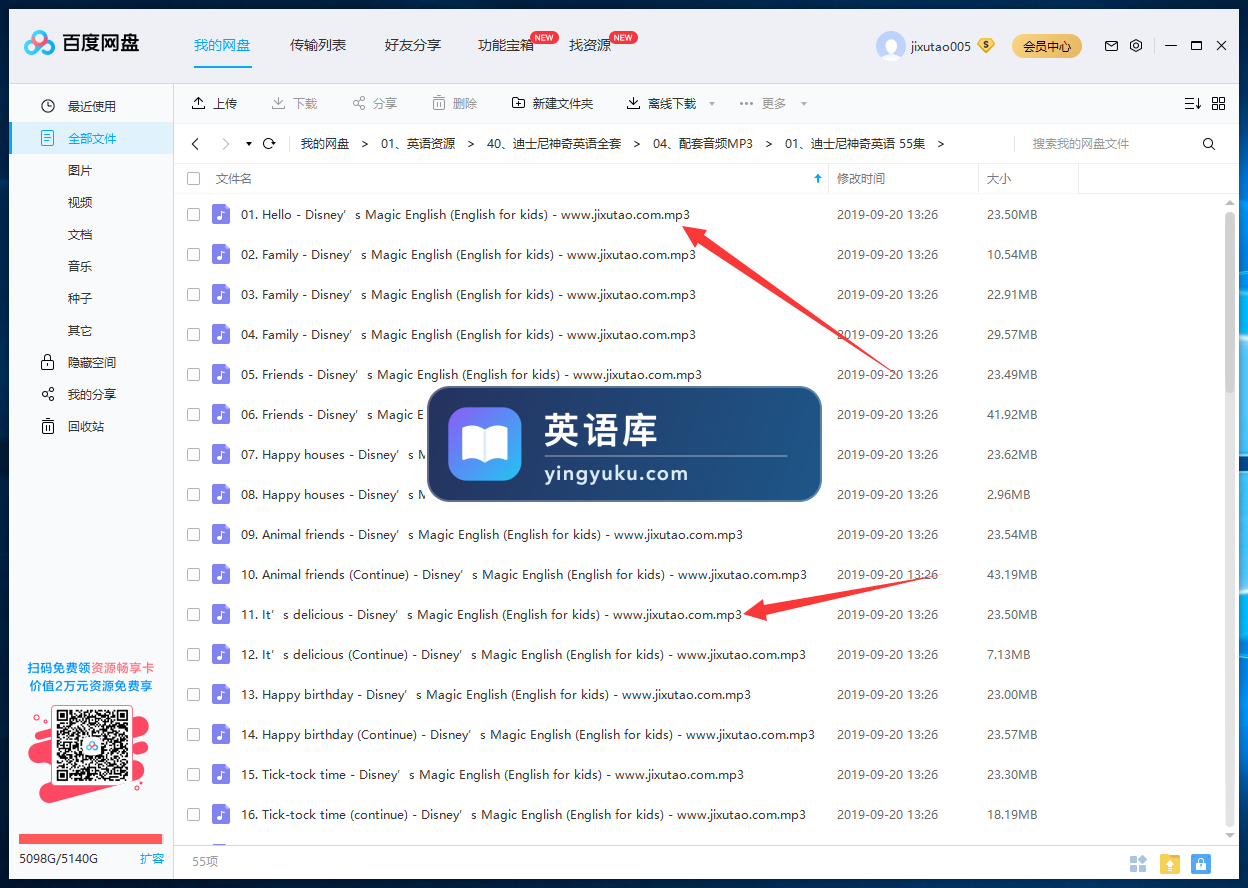Click the Expand capacity (扩容) link
The height and width of the screenshot is (888, 1248).
(151, 858)
